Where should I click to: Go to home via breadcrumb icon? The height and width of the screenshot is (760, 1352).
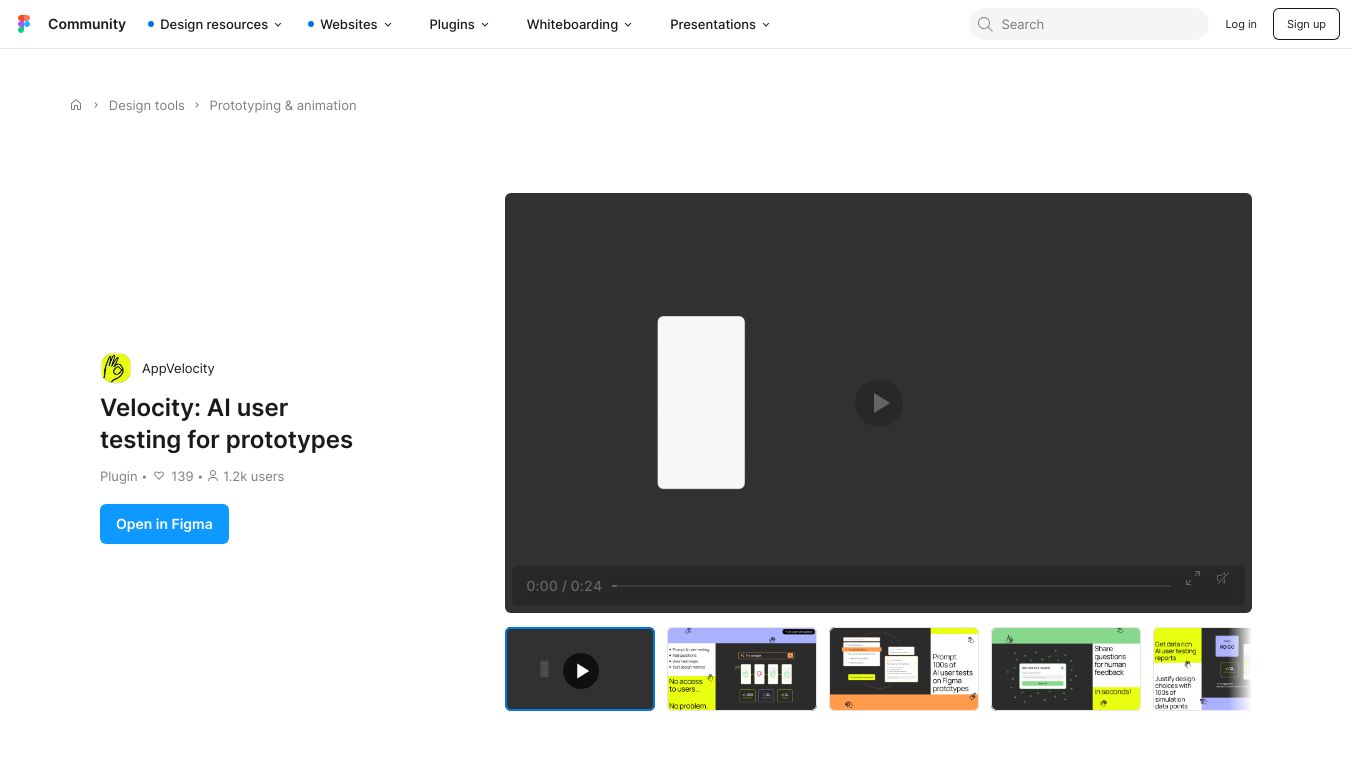(76, 105)
